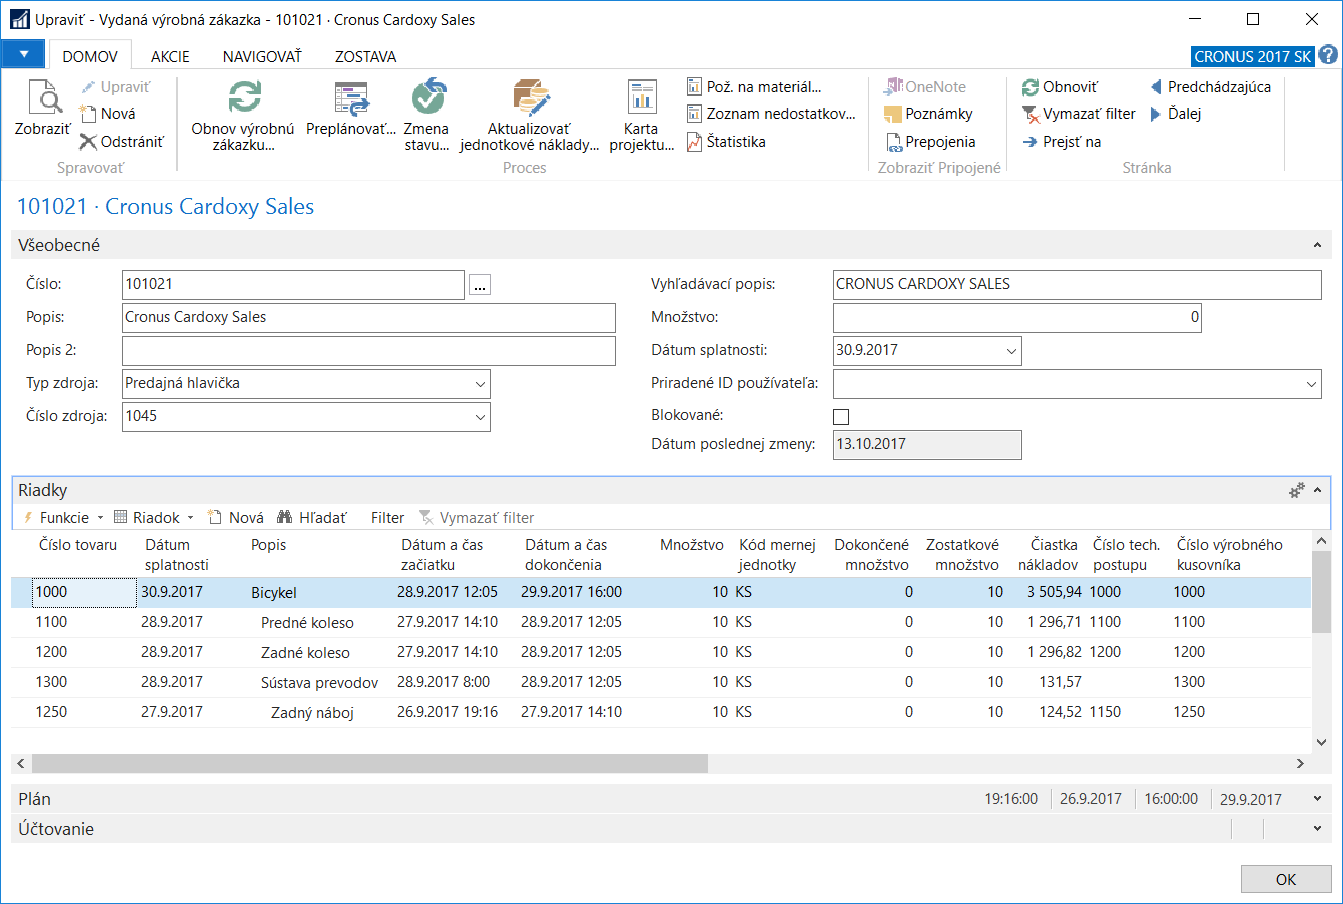
Task: Open Číslo zdroja dropdown
Action: pos(481,416)
